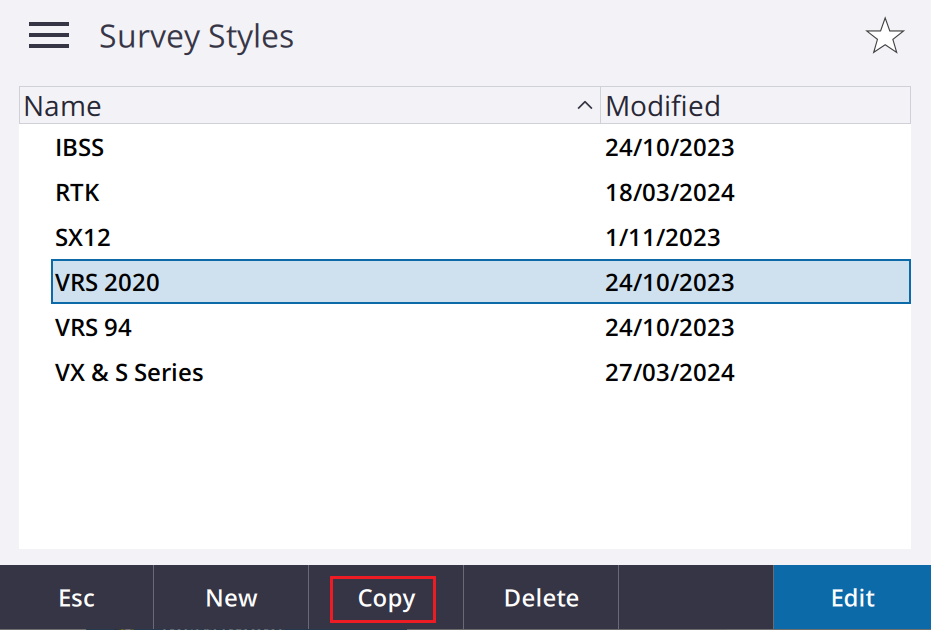The height and width of the screenshot is (630, 931).
Task: Delete the selected survey style
Action: click(541, 597)
